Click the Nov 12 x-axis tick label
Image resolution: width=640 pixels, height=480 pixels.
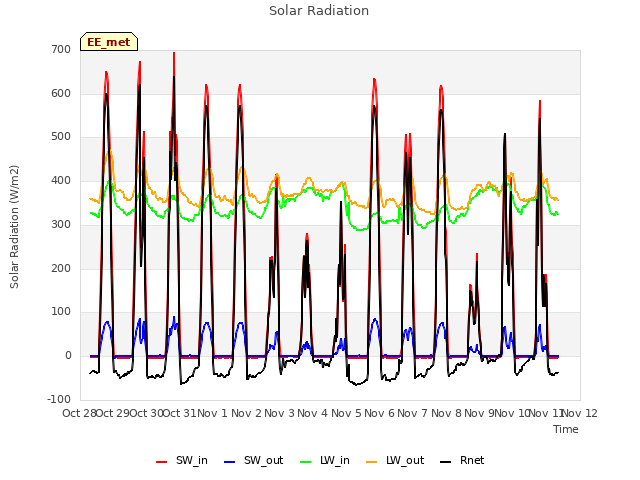pos(580,413)
